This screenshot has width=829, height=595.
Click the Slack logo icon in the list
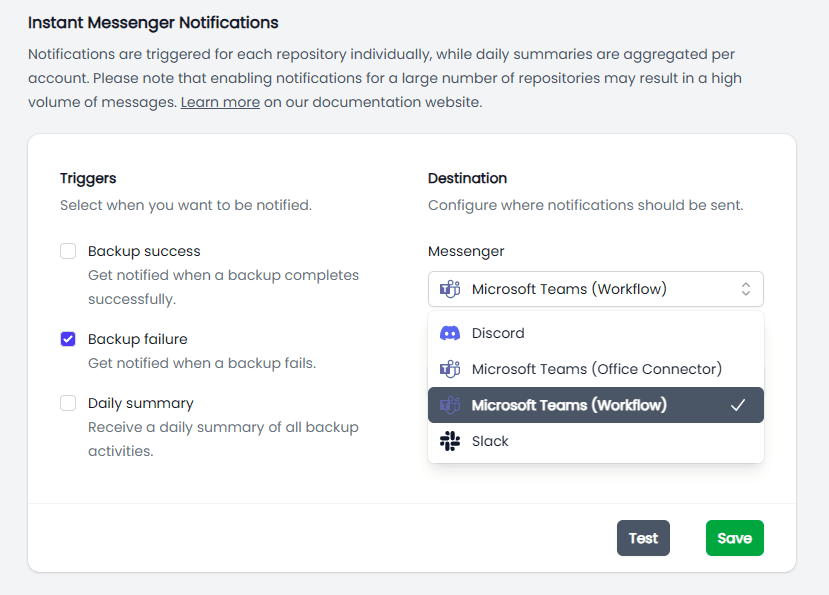[x=450, y=441]
